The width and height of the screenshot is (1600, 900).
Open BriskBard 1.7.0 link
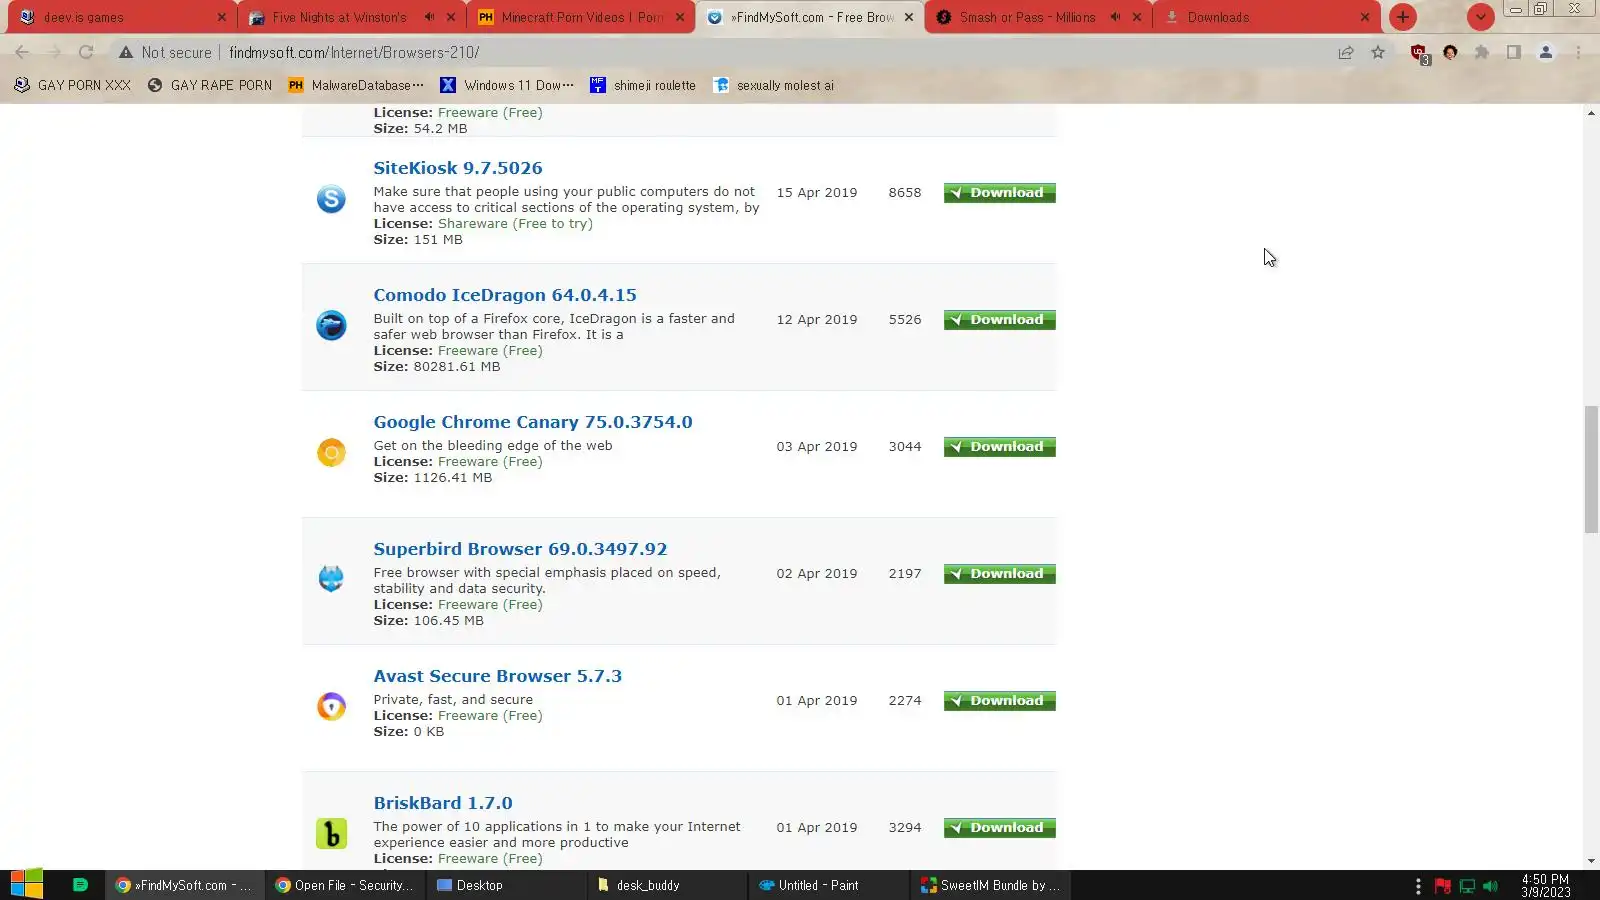[443, 803]
